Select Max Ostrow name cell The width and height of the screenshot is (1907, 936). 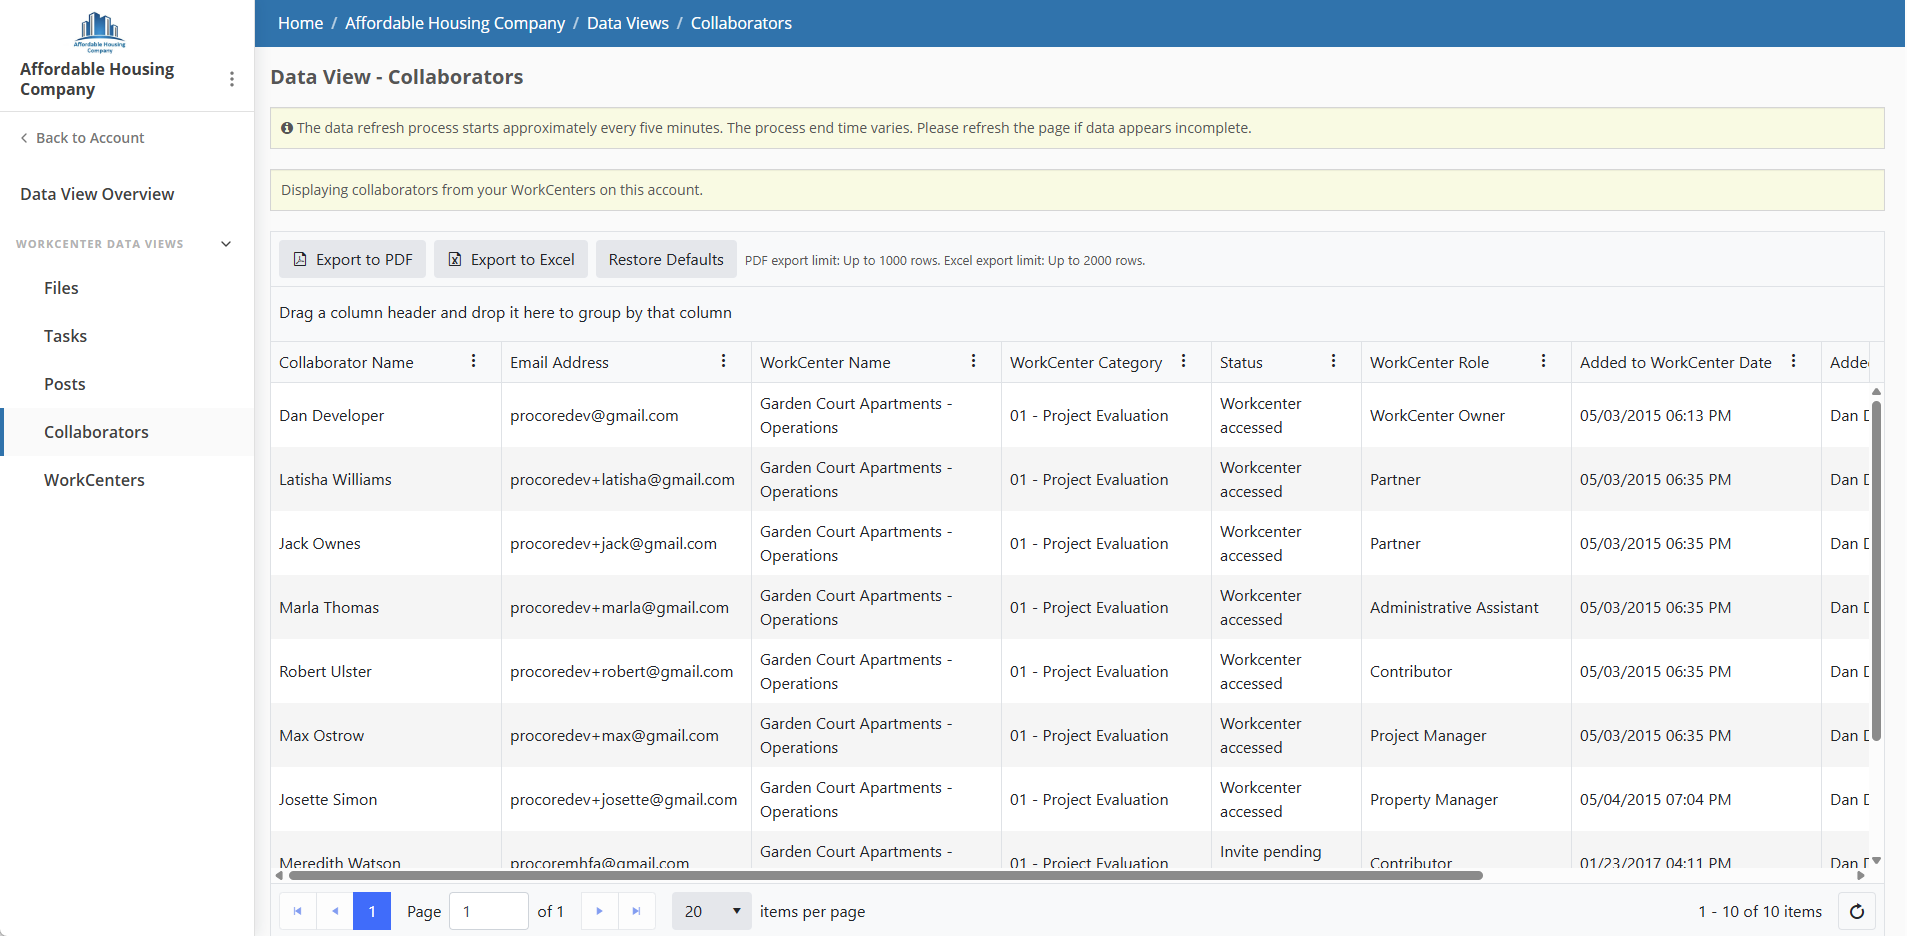click(x=386, y=735)
